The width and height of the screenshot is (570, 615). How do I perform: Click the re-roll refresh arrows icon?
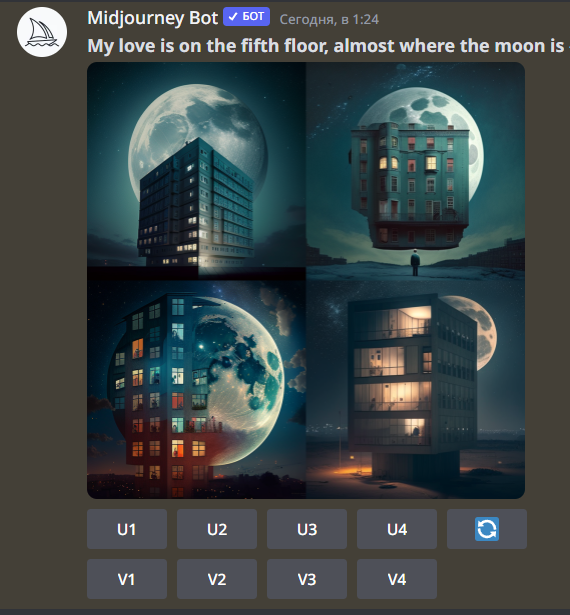click(x=487, y=529)
